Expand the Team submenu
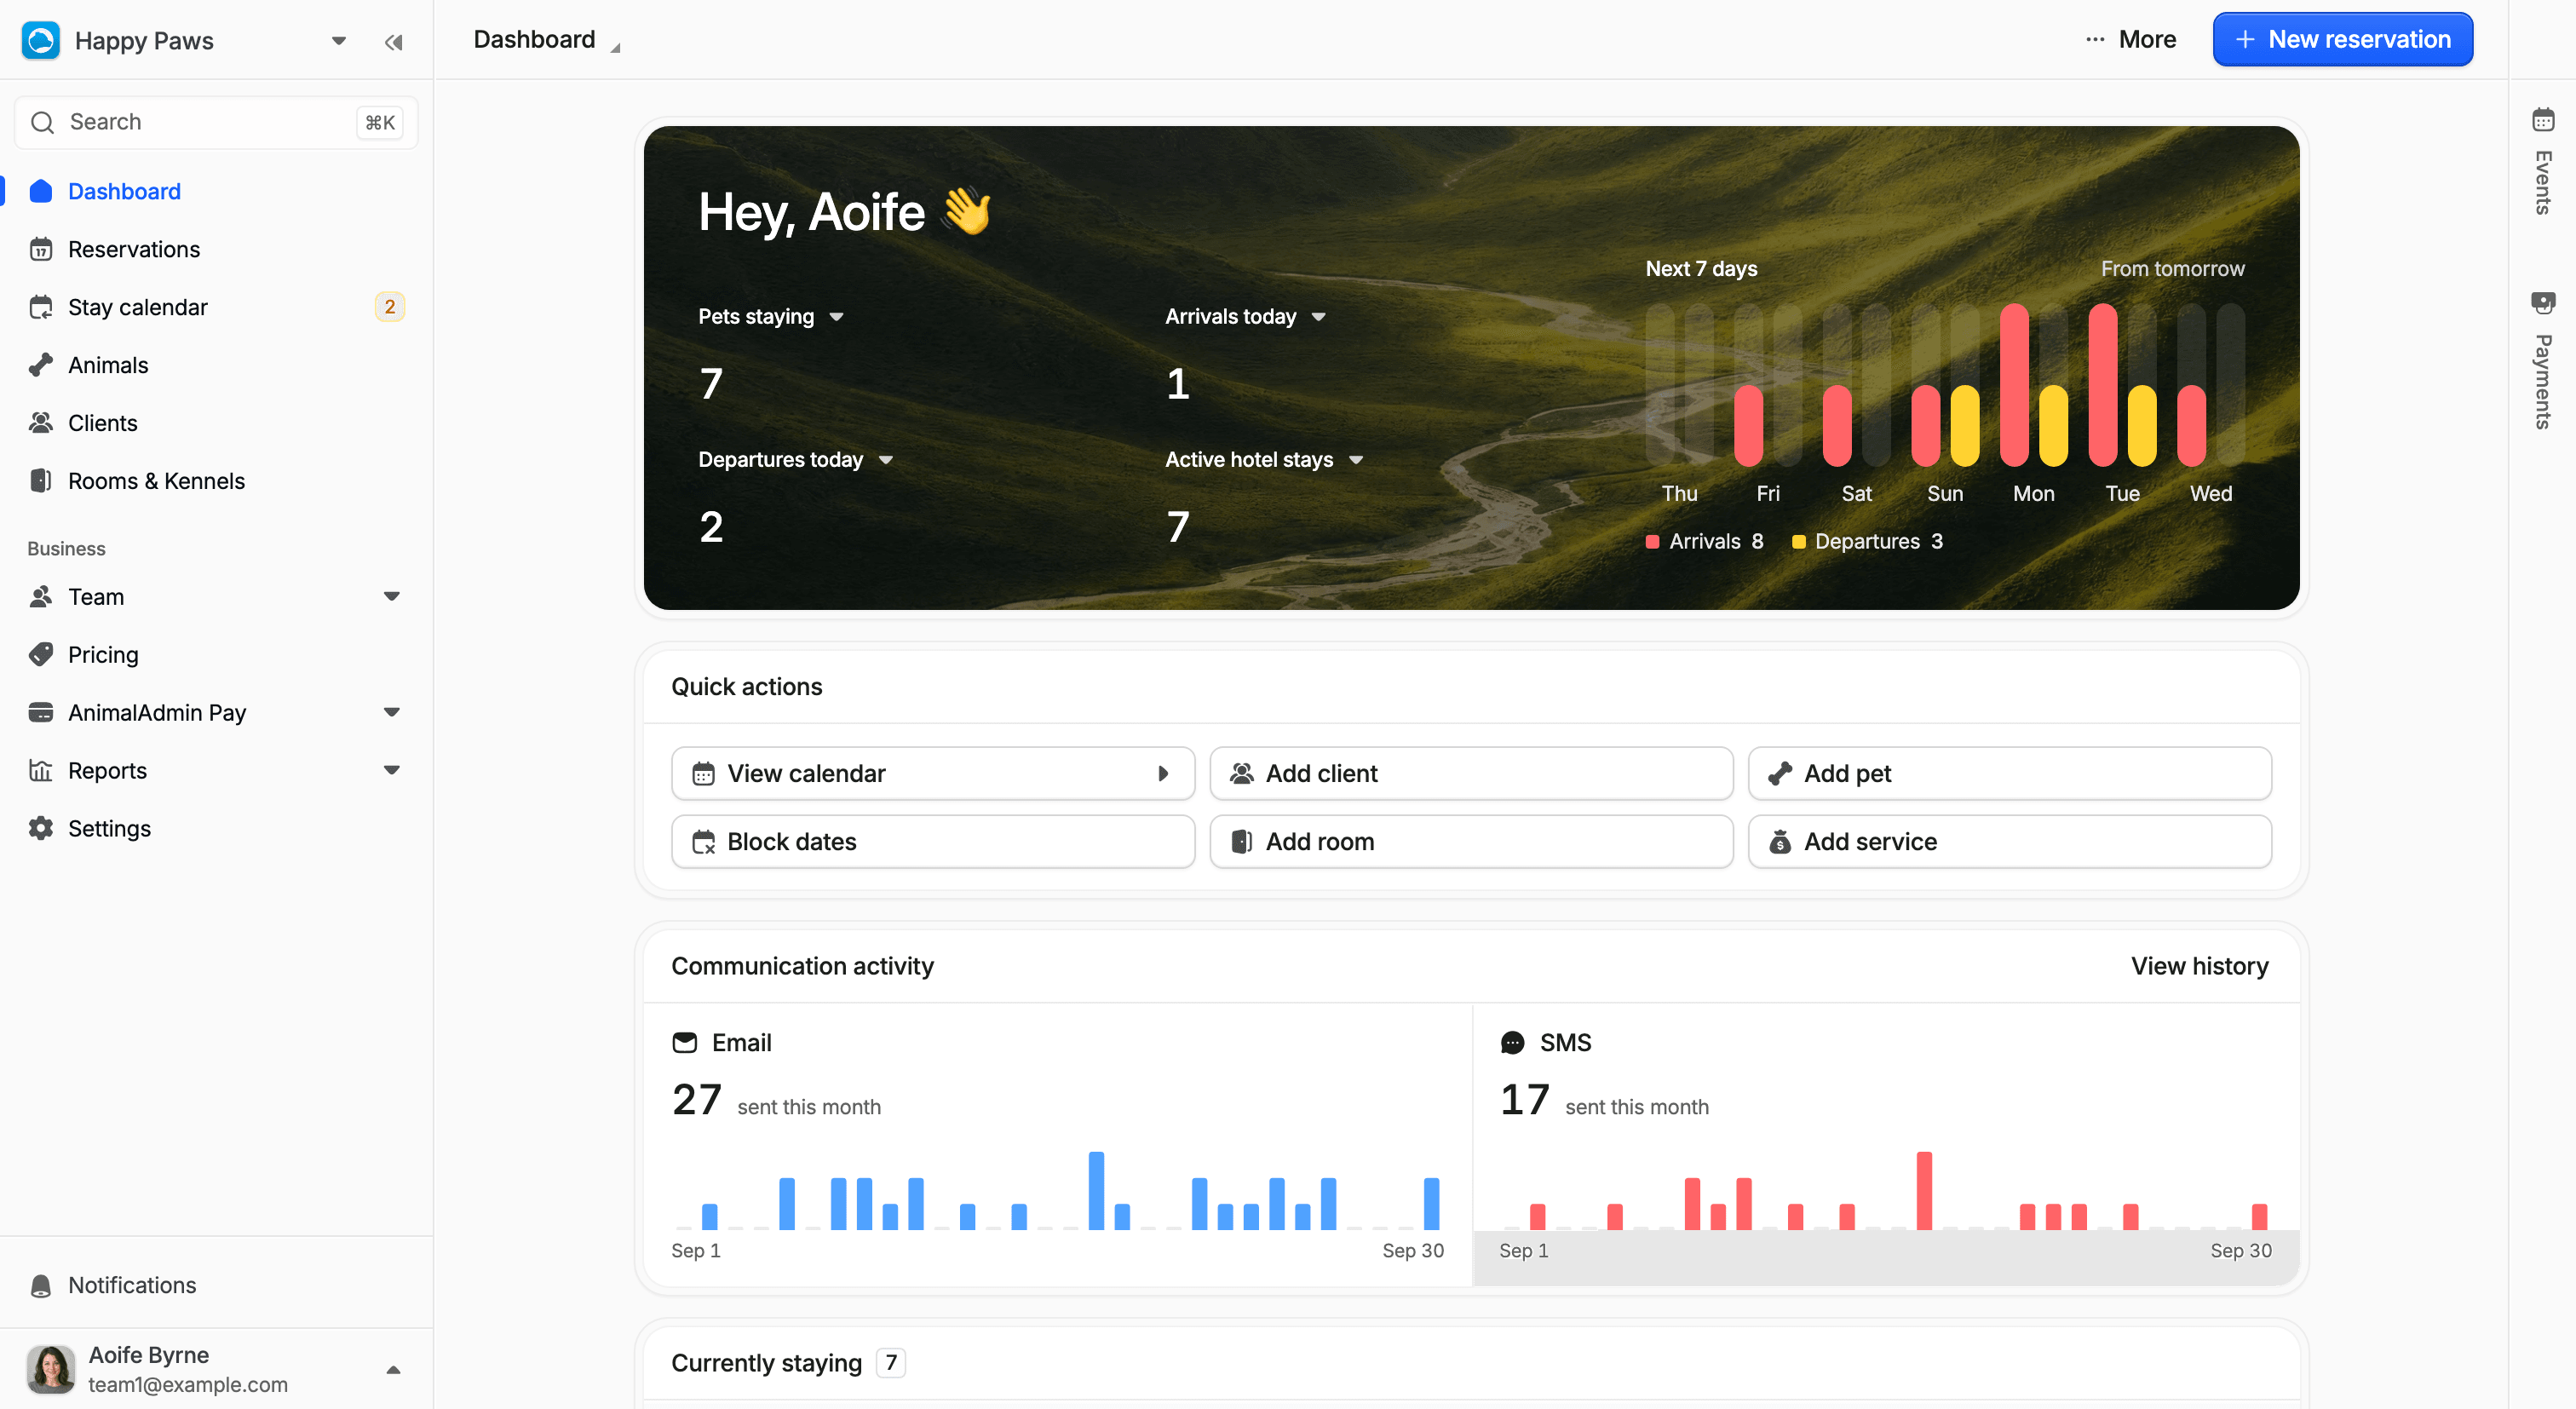The height and width of the screenshot is (1409, 2576). coord(392,596)
